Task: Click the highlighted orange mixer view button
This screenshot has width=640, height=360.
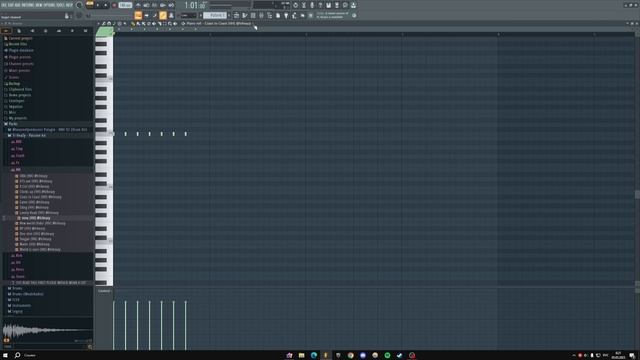Action: click(x=163, y=16)
